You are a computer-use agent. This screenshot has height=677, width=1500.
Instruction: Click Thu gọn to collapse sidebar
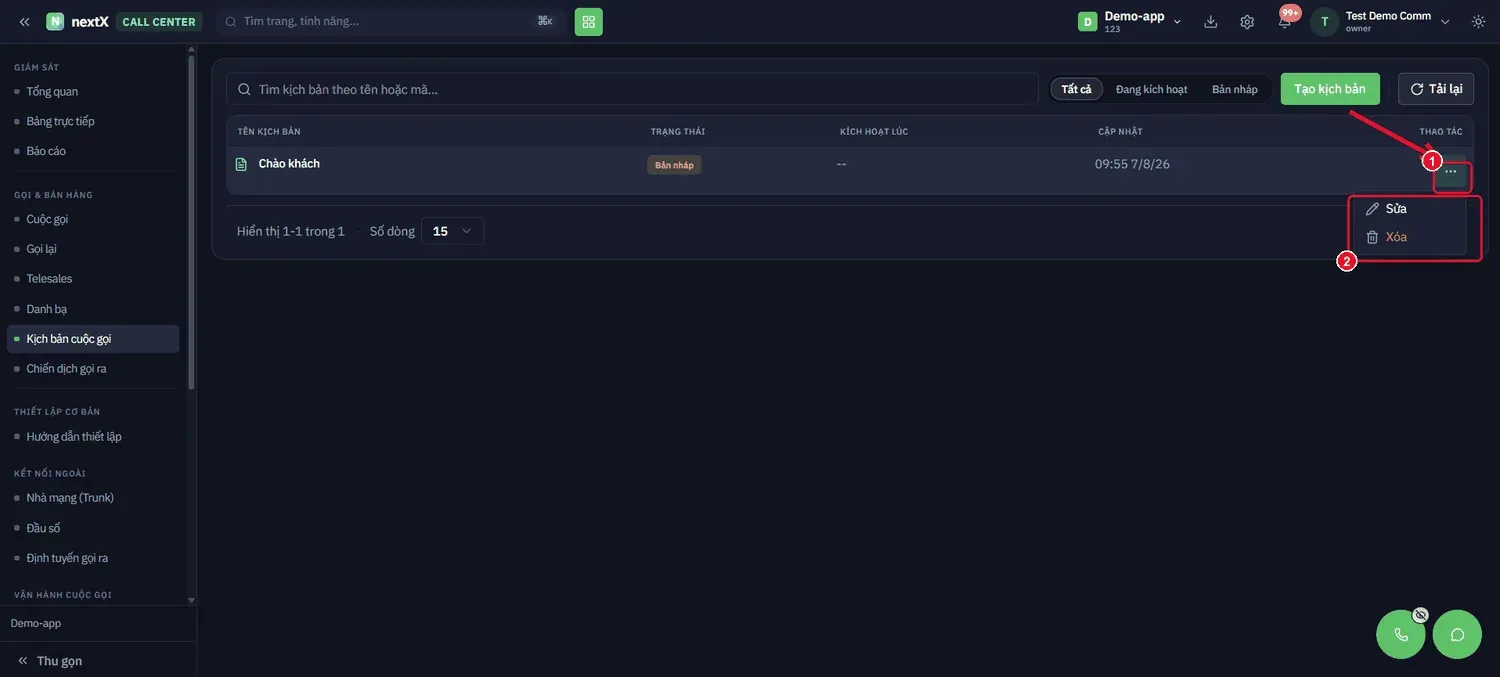(50, 661)
